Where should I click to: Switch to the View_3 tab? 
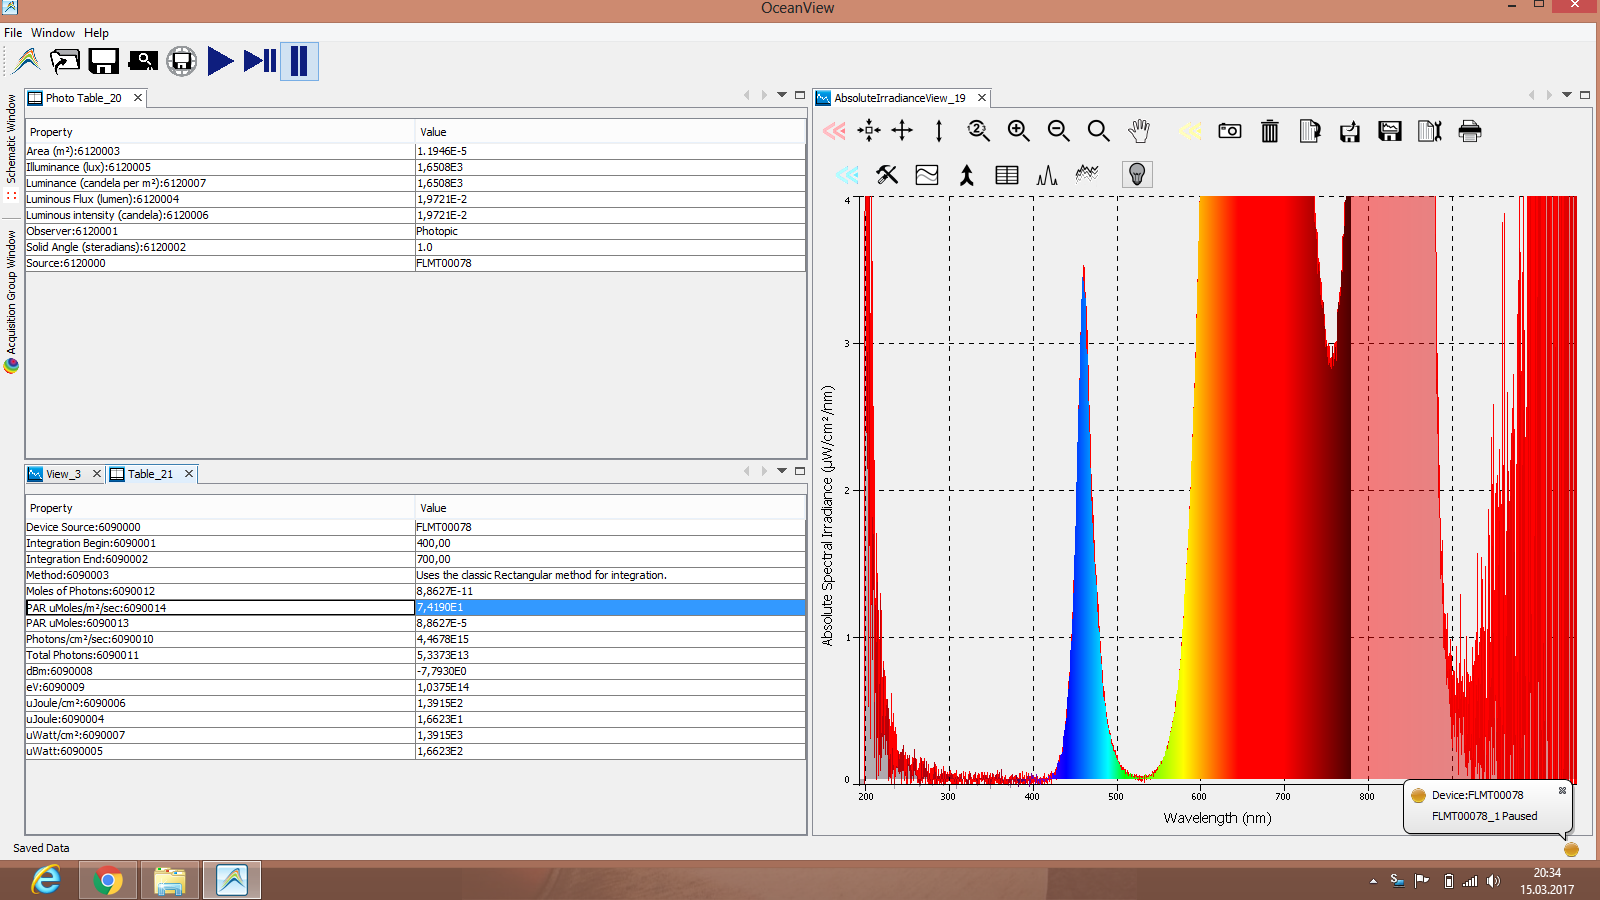(x=62, y=474)
